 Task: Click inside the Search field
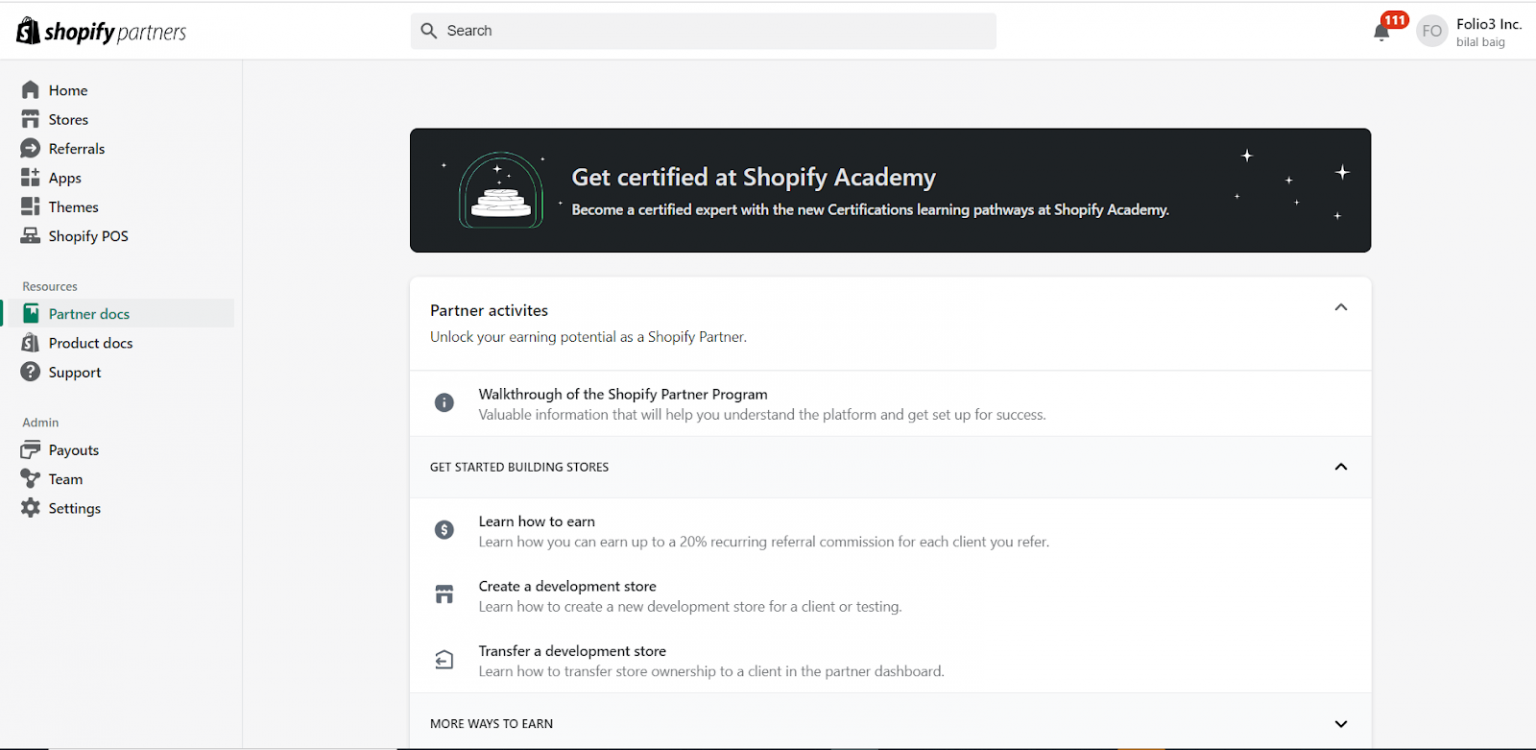click(x=702, y=31)
